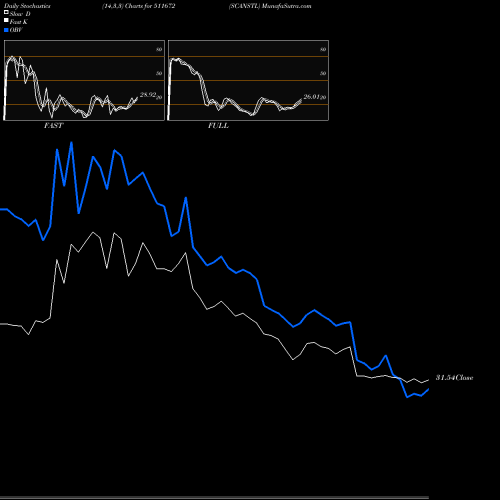
Task: Click the 'FAST' label under the left chart
Action: pos(53,126)
